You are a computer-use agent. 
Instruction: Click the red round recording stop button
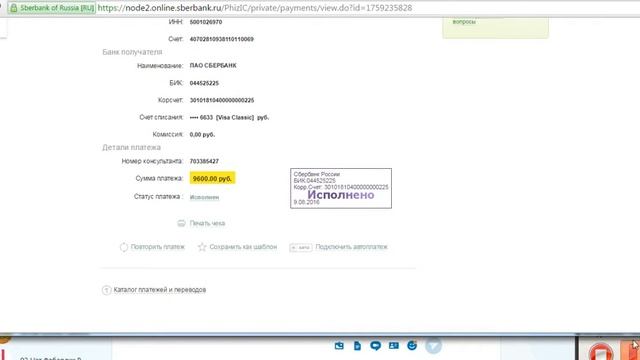(600, 352)
